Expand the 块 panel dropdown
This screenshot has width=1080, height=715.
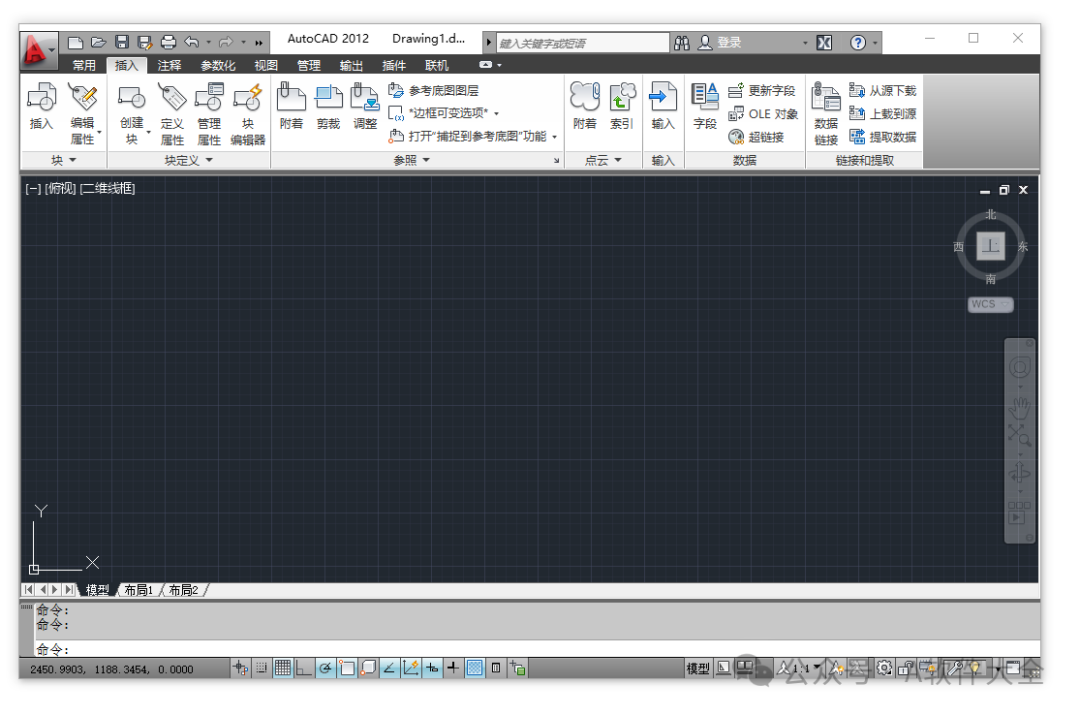[73, 160]
